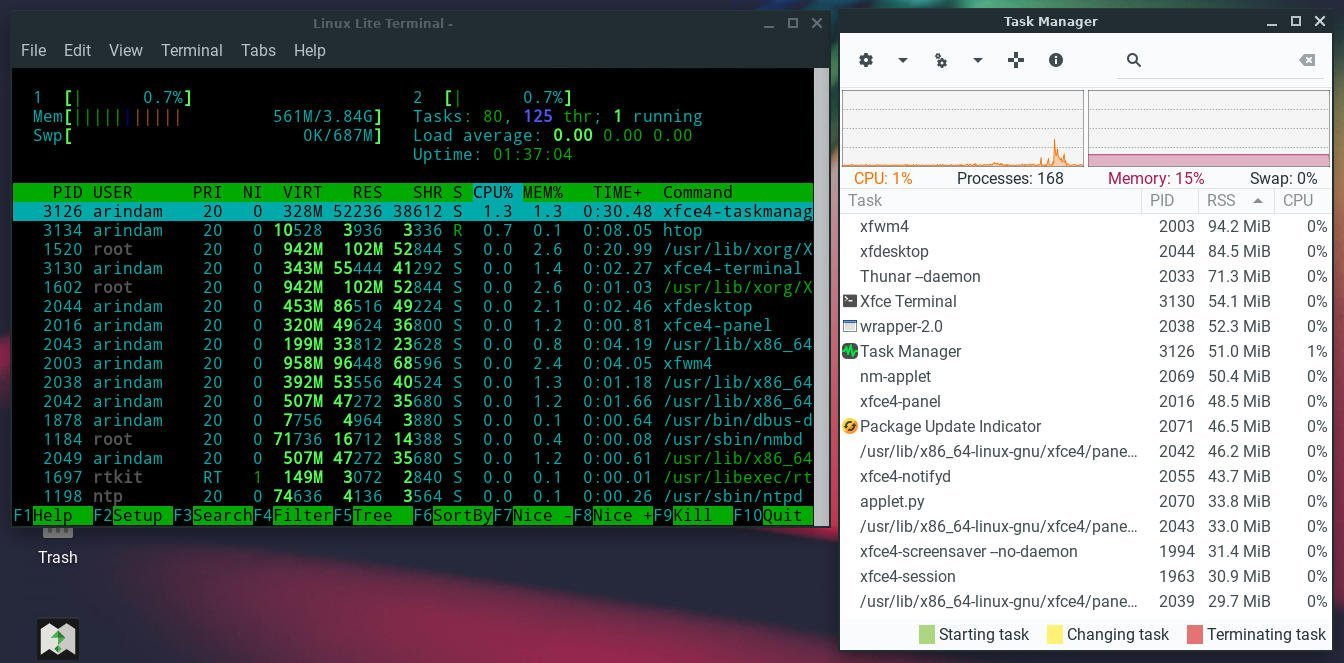The image size is (1344, 663).
Task: Open the About info icon
Action: coord(1056,60)
